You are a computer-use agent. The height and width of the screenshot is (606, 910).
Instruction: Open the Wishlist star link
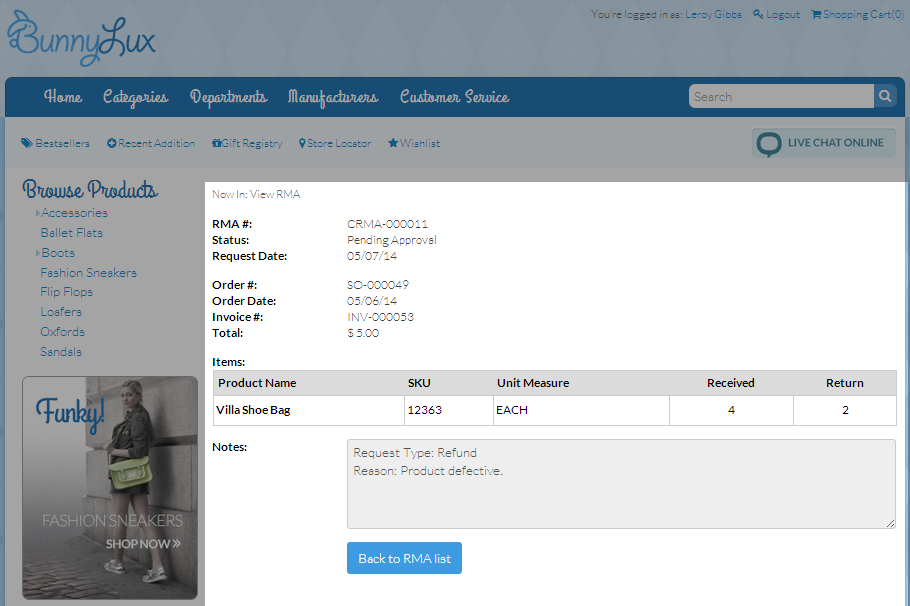[414, 143]
